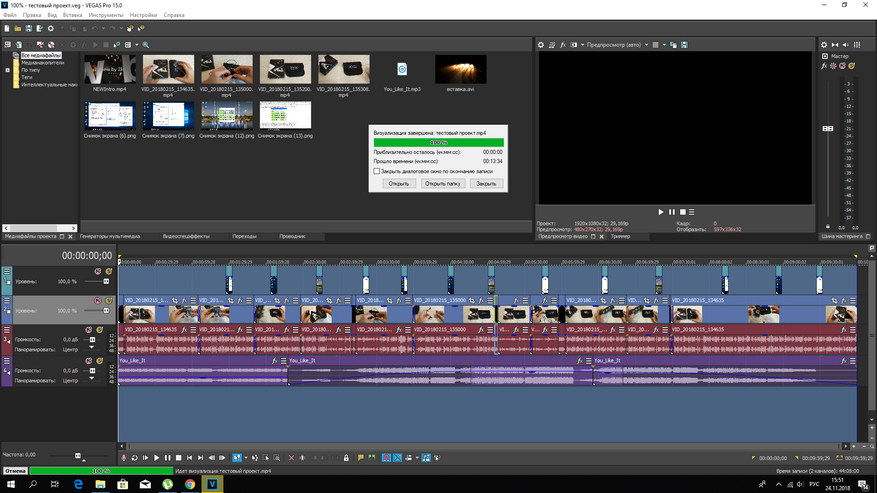Click the timeline record microphone button

click(124, 457)
